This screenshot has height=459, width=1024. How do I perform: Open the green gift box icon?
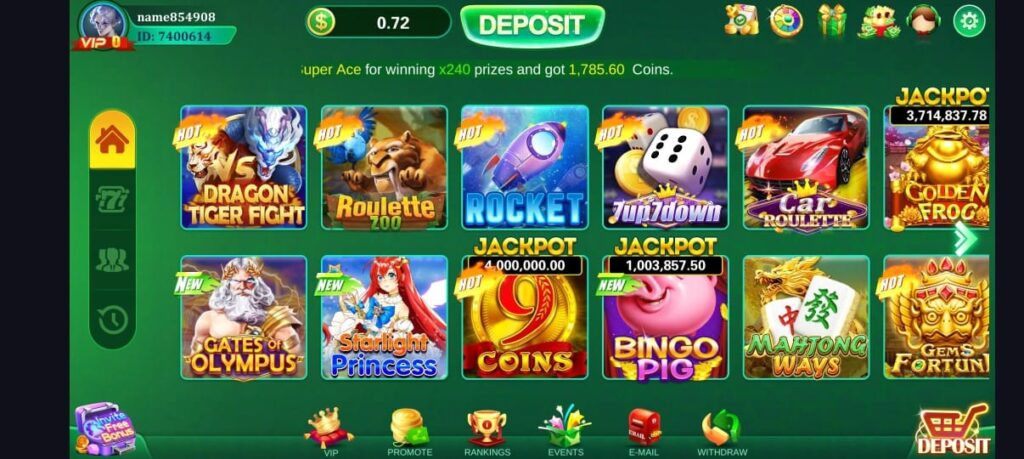tap(832, 20)
